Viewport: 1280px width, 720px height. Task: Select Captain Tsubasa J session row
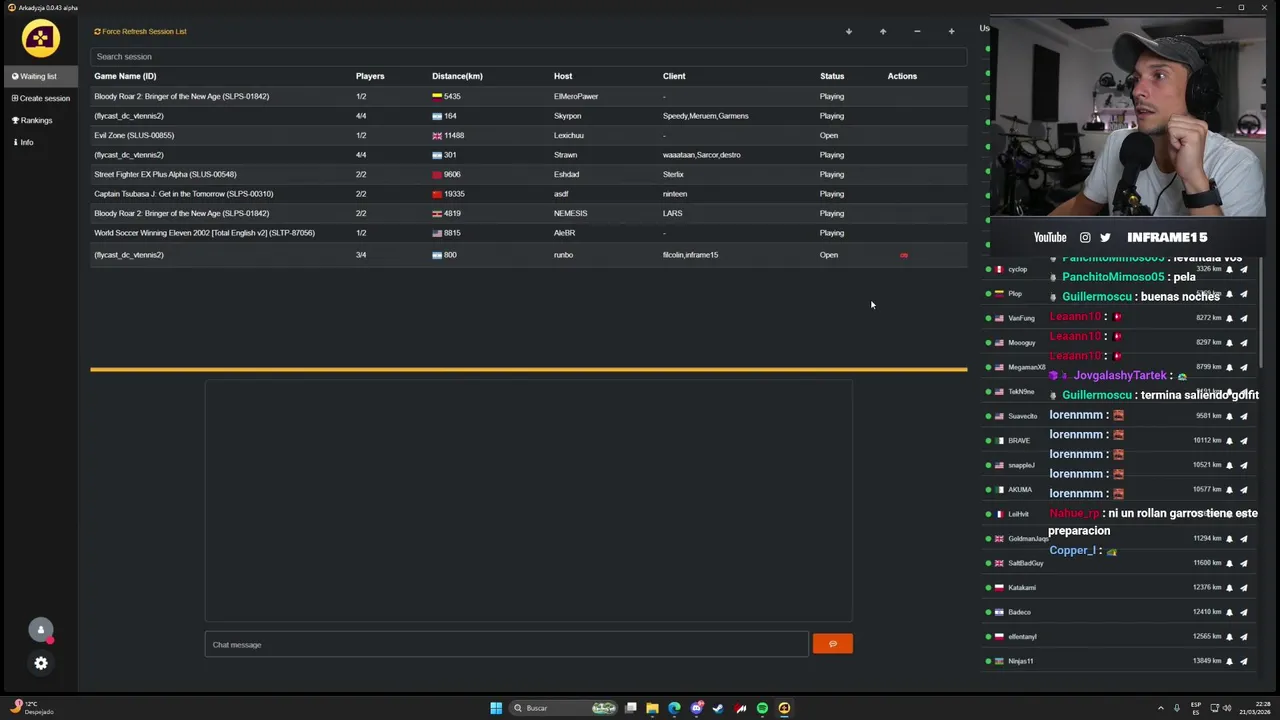pyautogui.click(x=528, y=194)
